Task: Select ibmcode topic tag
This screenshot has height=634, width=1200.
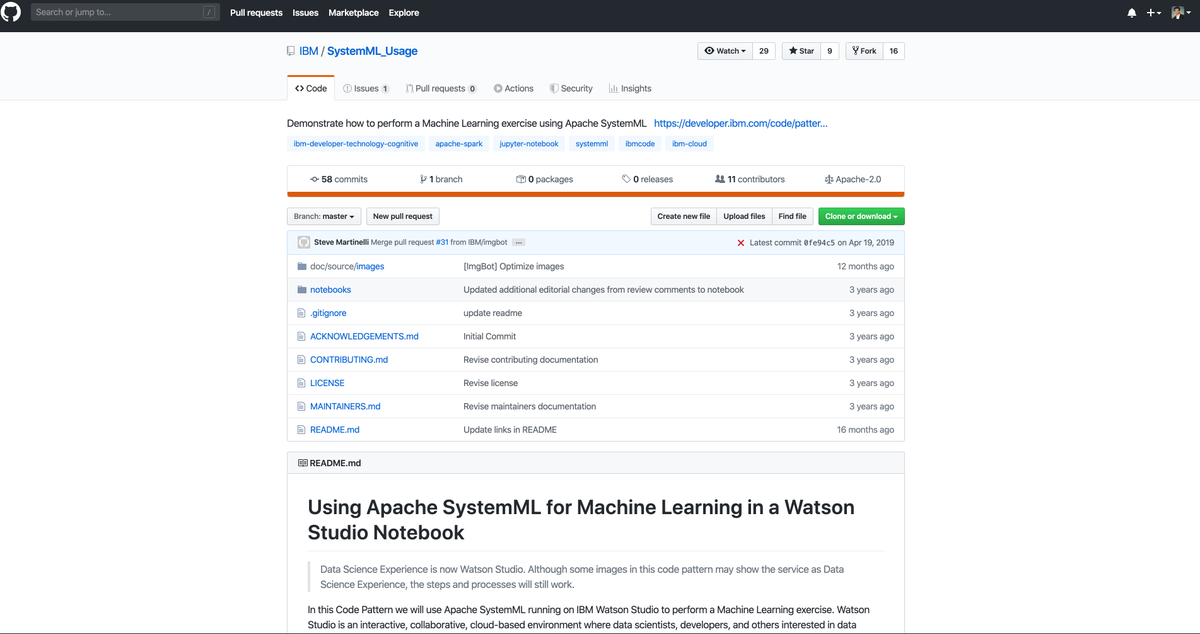Action: pyautogui.click(x=640, y=144)
